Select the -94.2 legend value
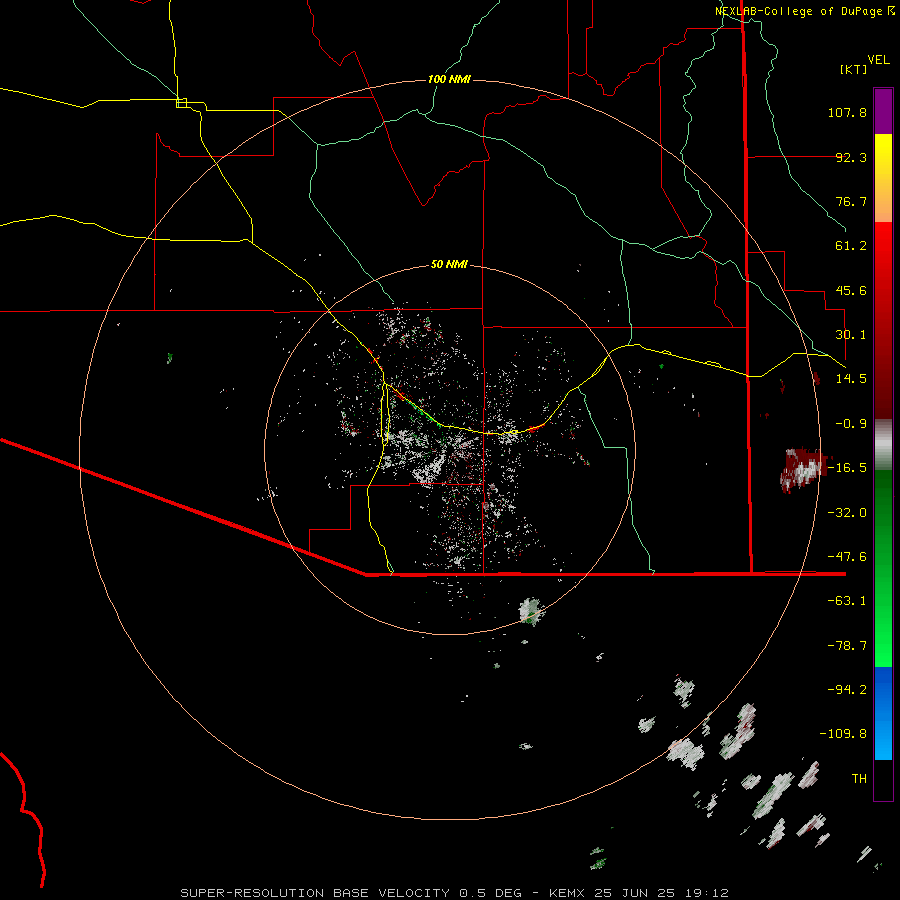Viewport: 900px width, 900px height. coord(847,690)
